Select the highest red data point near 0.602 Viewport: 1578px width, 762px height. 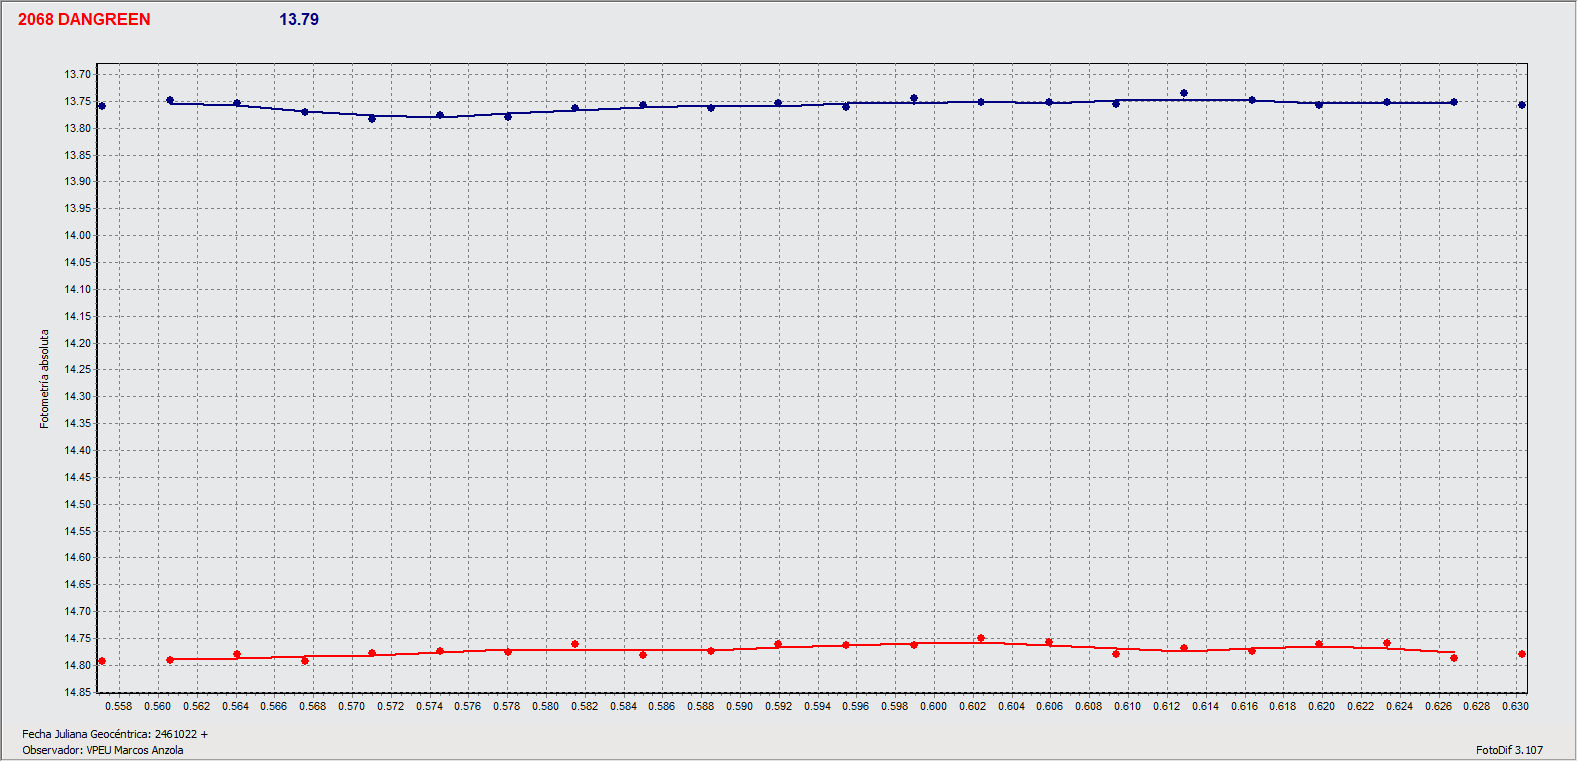[x=980, y=638]
